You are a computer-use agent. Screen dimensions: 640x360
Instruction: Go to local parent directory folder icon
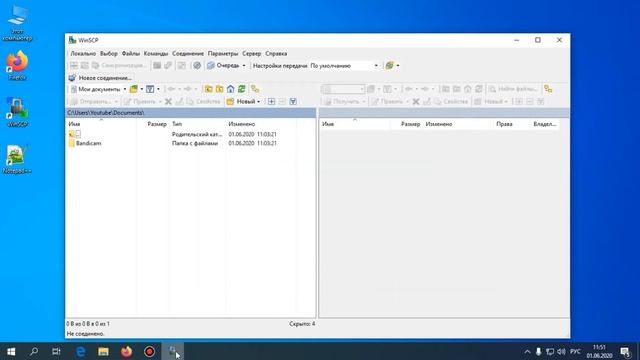209,89
